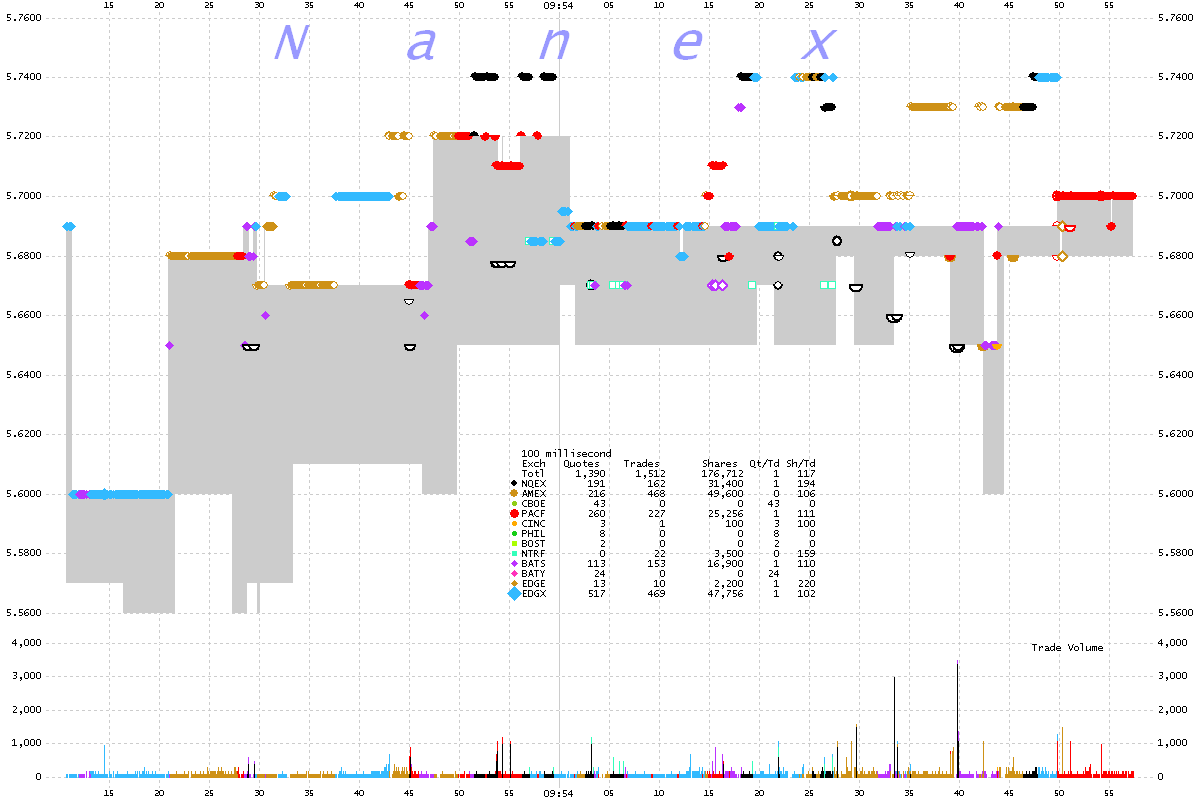Click 09:54 label on top time axis

558,5
